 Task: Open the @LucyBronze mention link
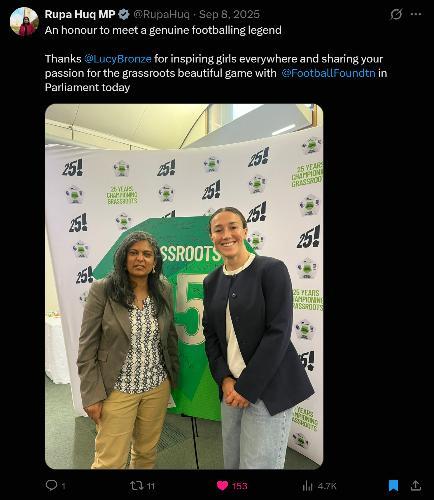[118, 59]
